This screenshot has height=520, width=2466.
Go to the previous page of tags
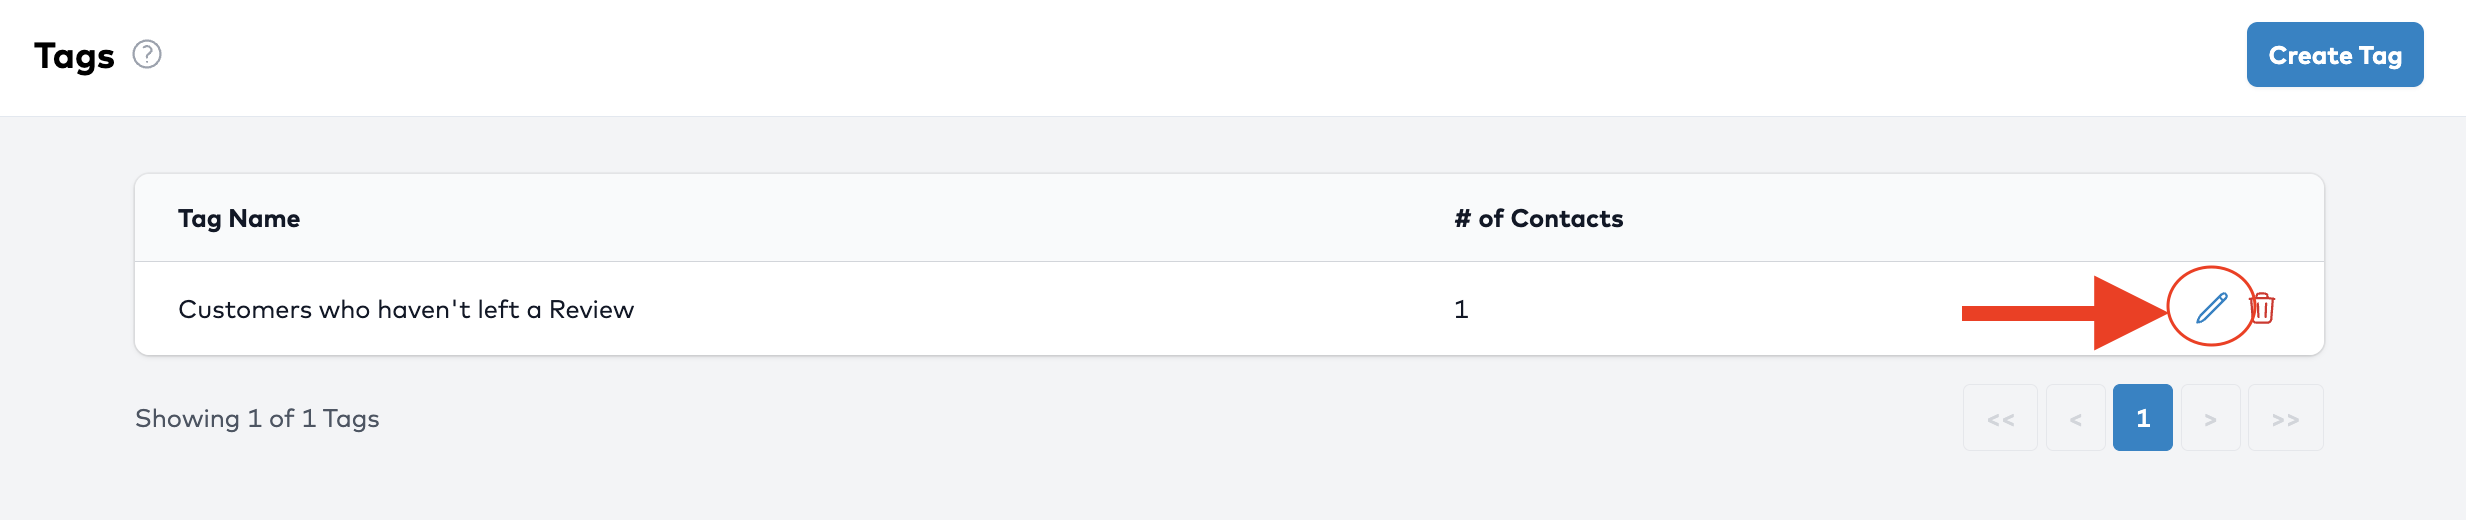pyautogui.click(x=2076, y=418)
